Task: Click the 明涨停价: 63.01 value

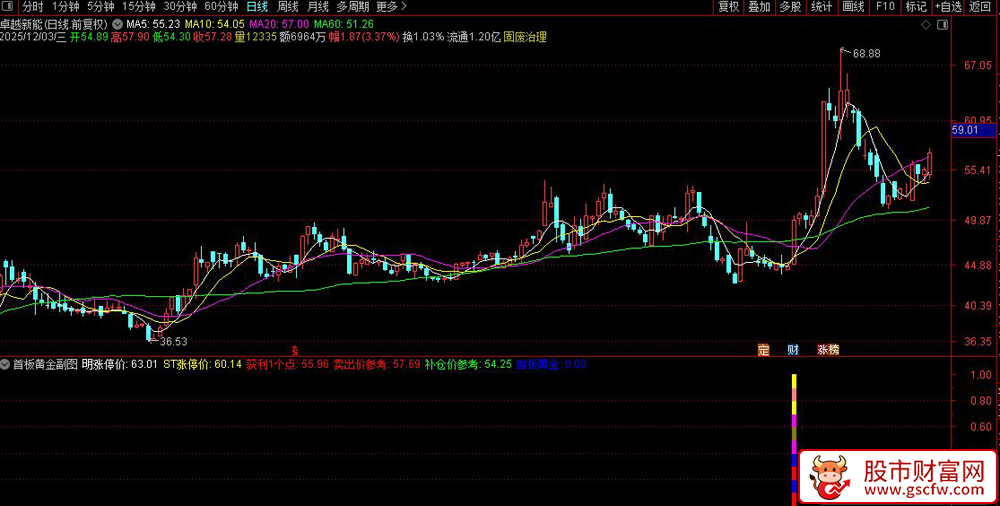Action: click(119, 365)
